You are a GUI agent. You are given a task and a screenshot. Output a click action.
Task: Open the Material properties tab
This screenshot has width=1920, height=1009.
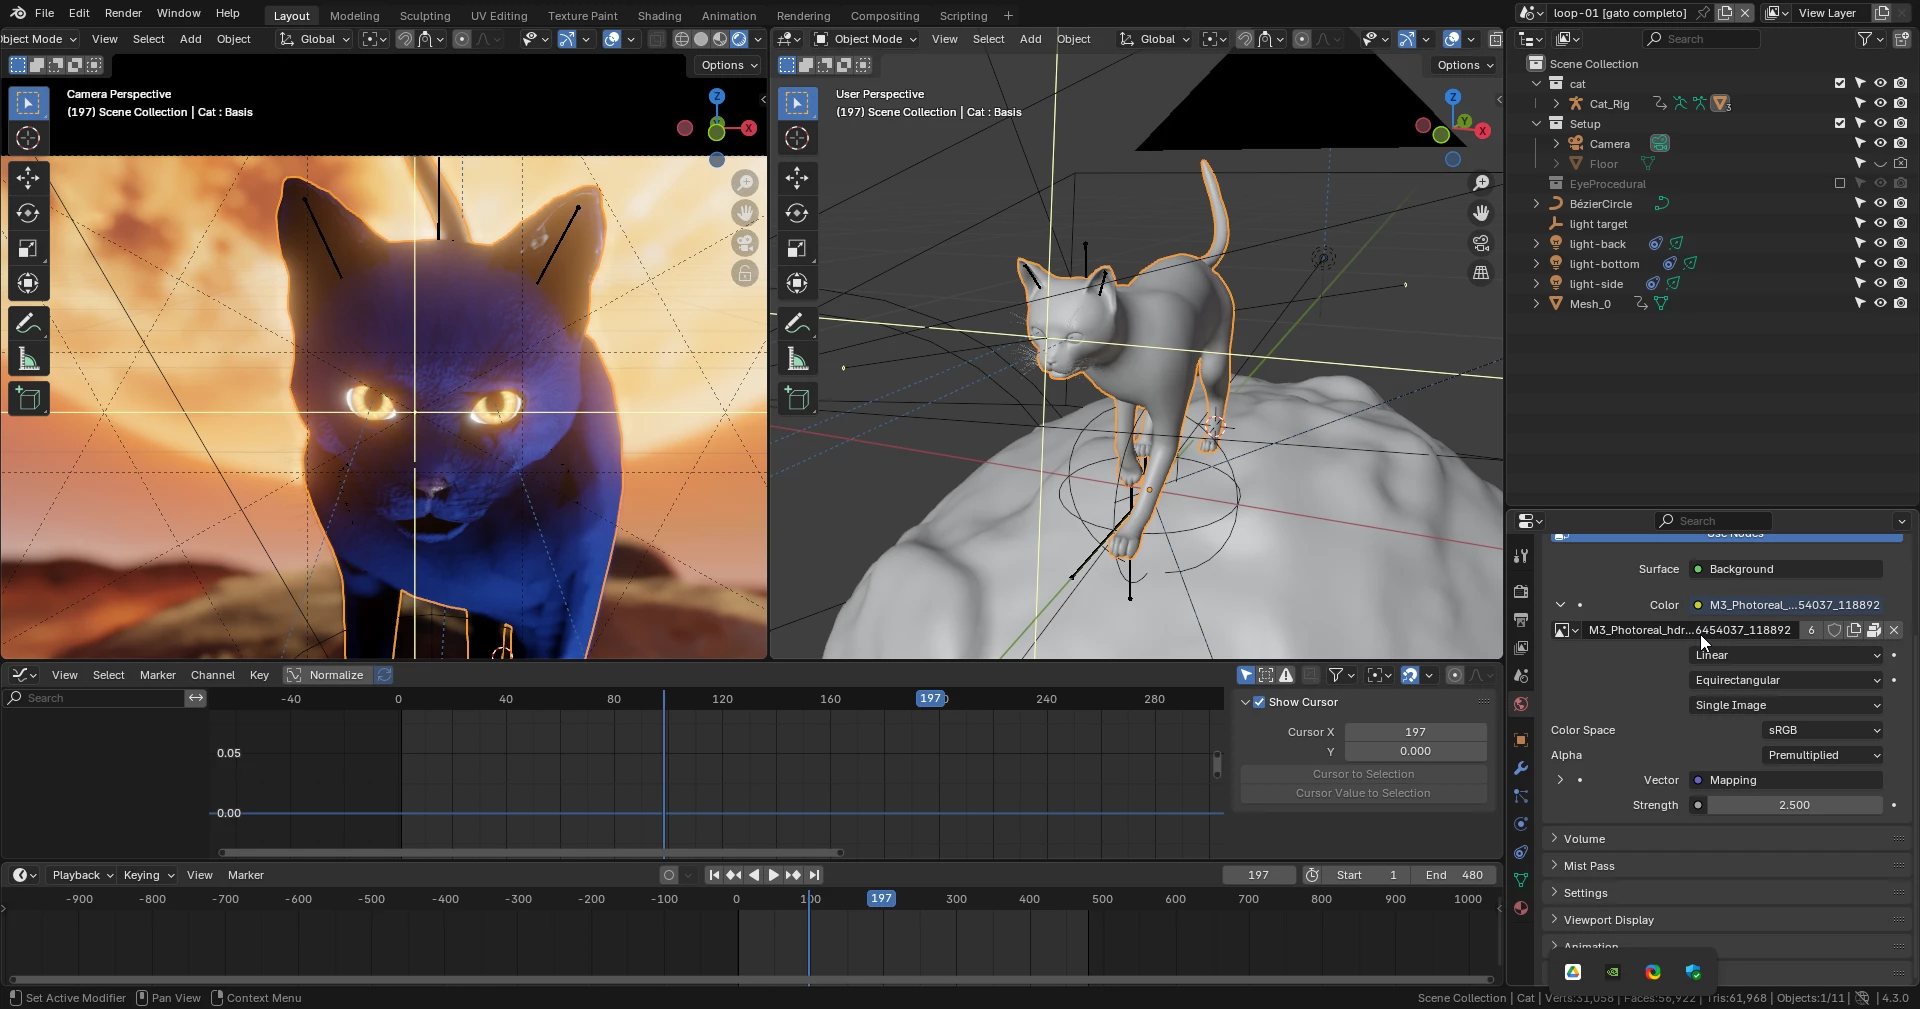click(1521, 908)
